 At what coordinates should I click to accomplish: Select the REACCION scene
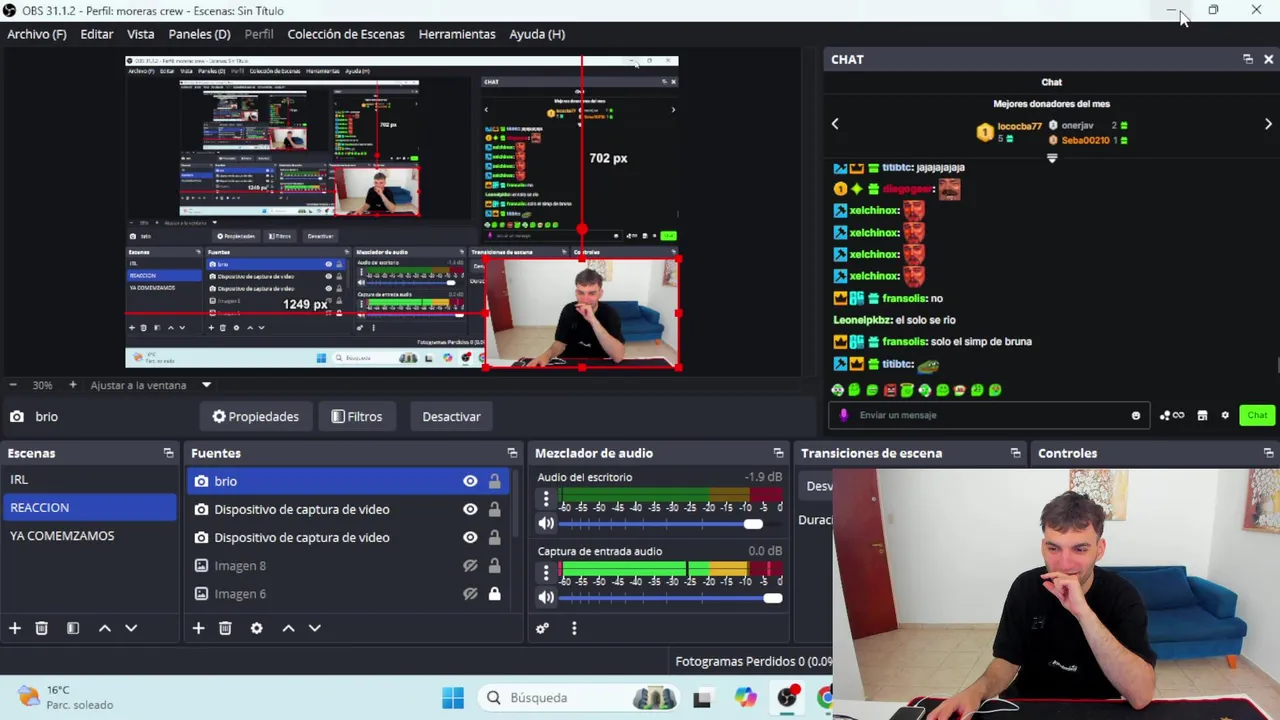tap(90, 508)
